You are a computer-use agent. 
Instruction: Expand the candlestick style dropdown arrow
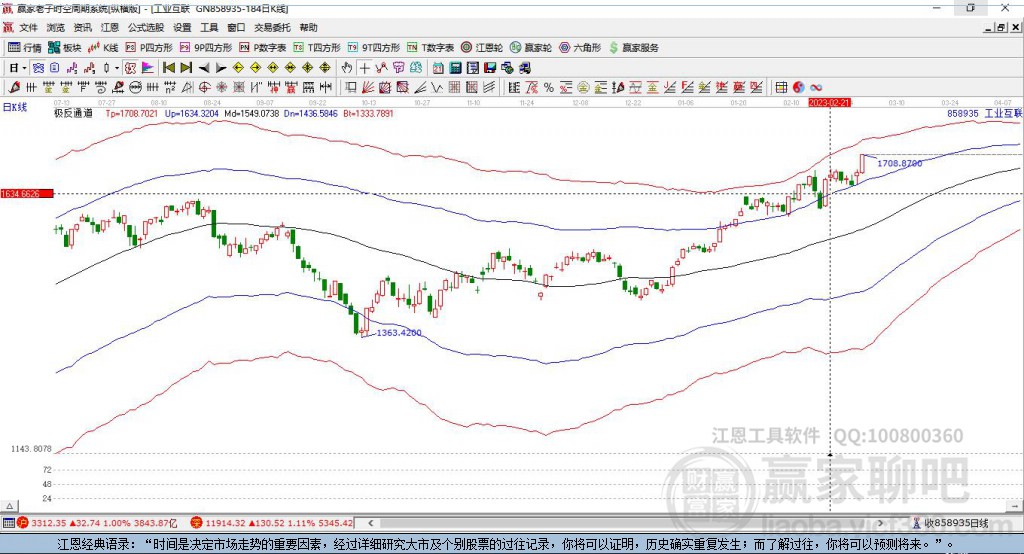[117, 68]
